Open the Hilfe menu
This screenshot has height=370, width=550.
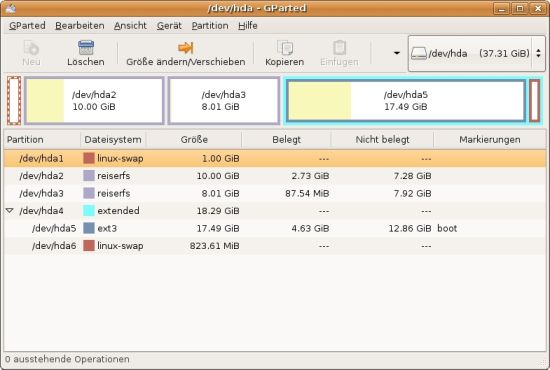pos(248,26)
